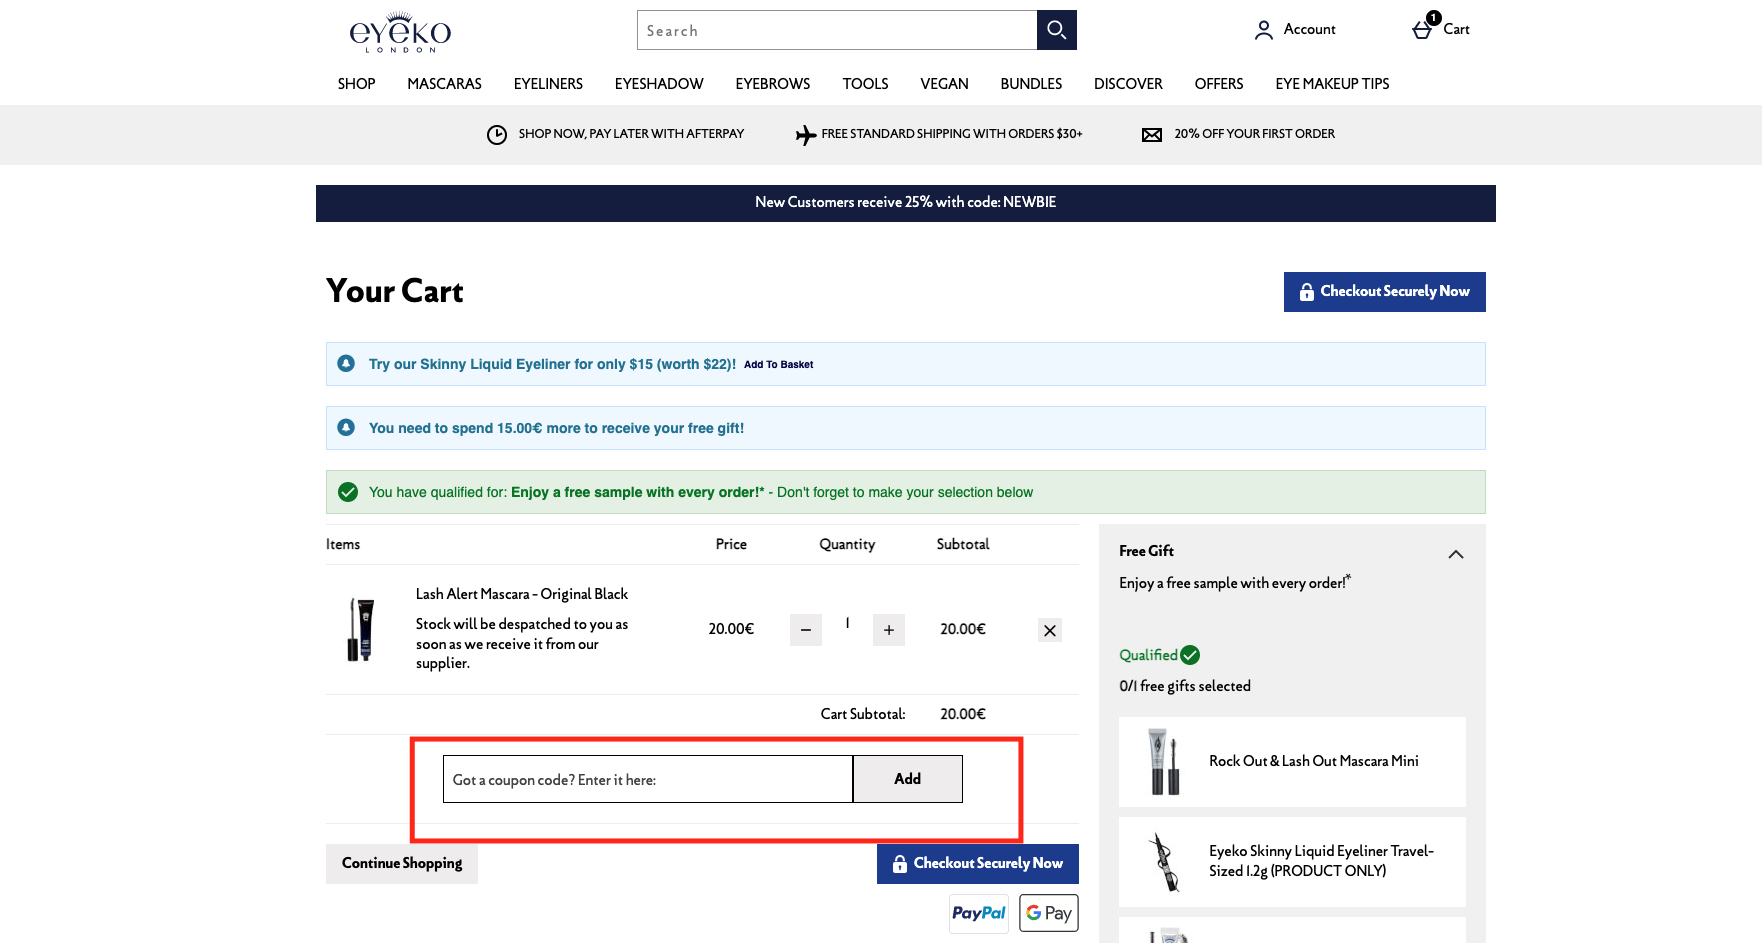
Task: Click Rock Out & Lash Out Mascara Mini name
Action: tap(1314, 761)
